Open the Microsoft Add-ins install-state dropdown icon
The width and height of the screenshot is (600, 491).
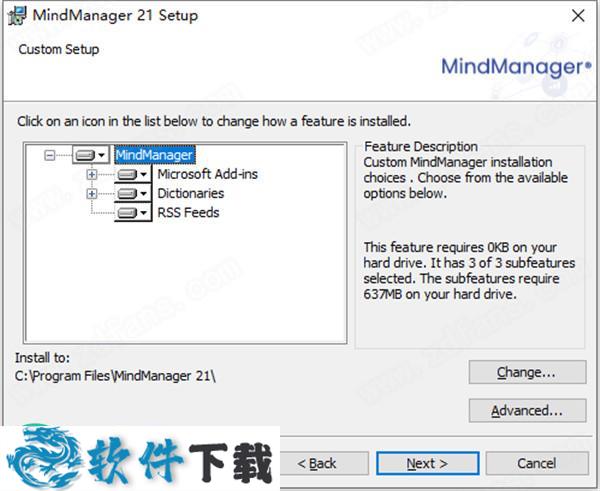click(133, 175)
